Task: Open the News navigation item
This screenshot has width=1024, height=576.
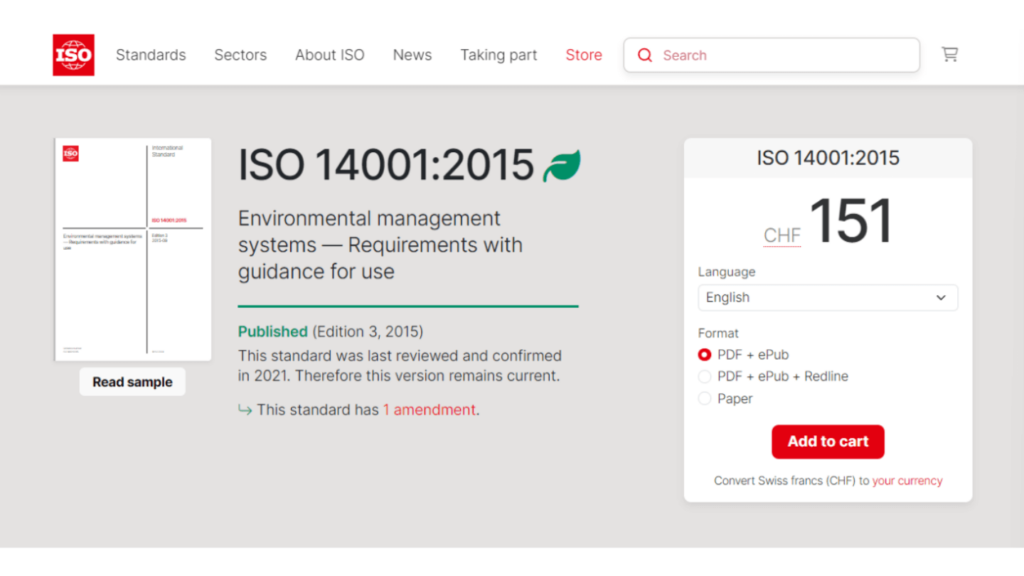Action: (412, 55)
